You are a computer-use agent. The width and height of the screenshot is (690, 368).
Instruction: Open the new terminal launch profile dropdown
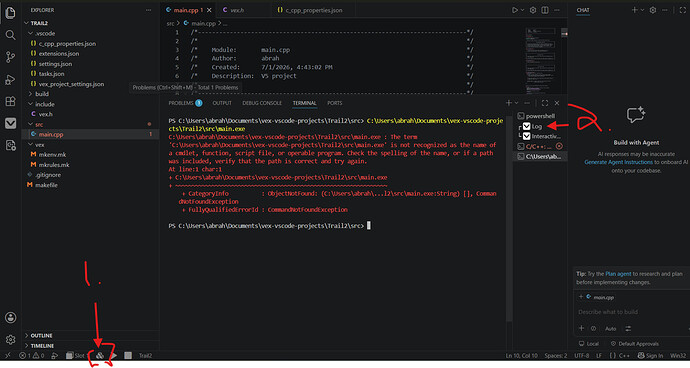pos(516,103)
